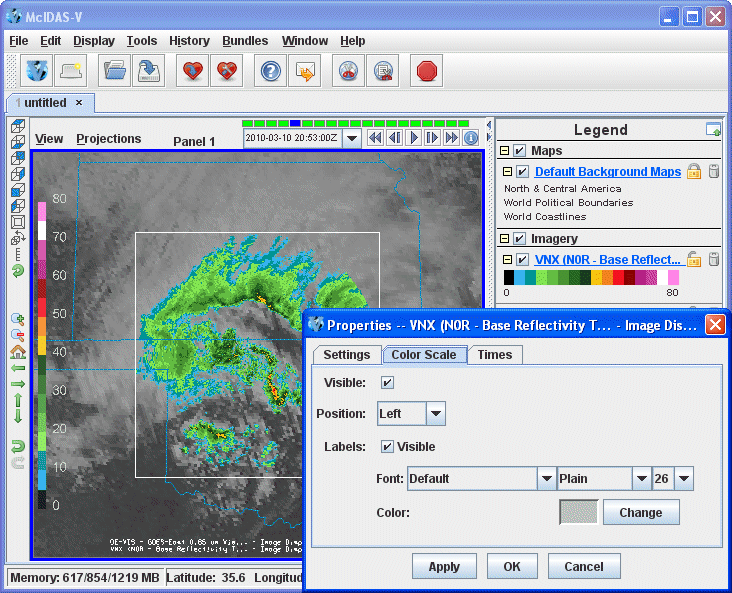This screenshot has height=593, width=732.
Task: Open the Font Default dropdown
Action: [x=547, y=479]
